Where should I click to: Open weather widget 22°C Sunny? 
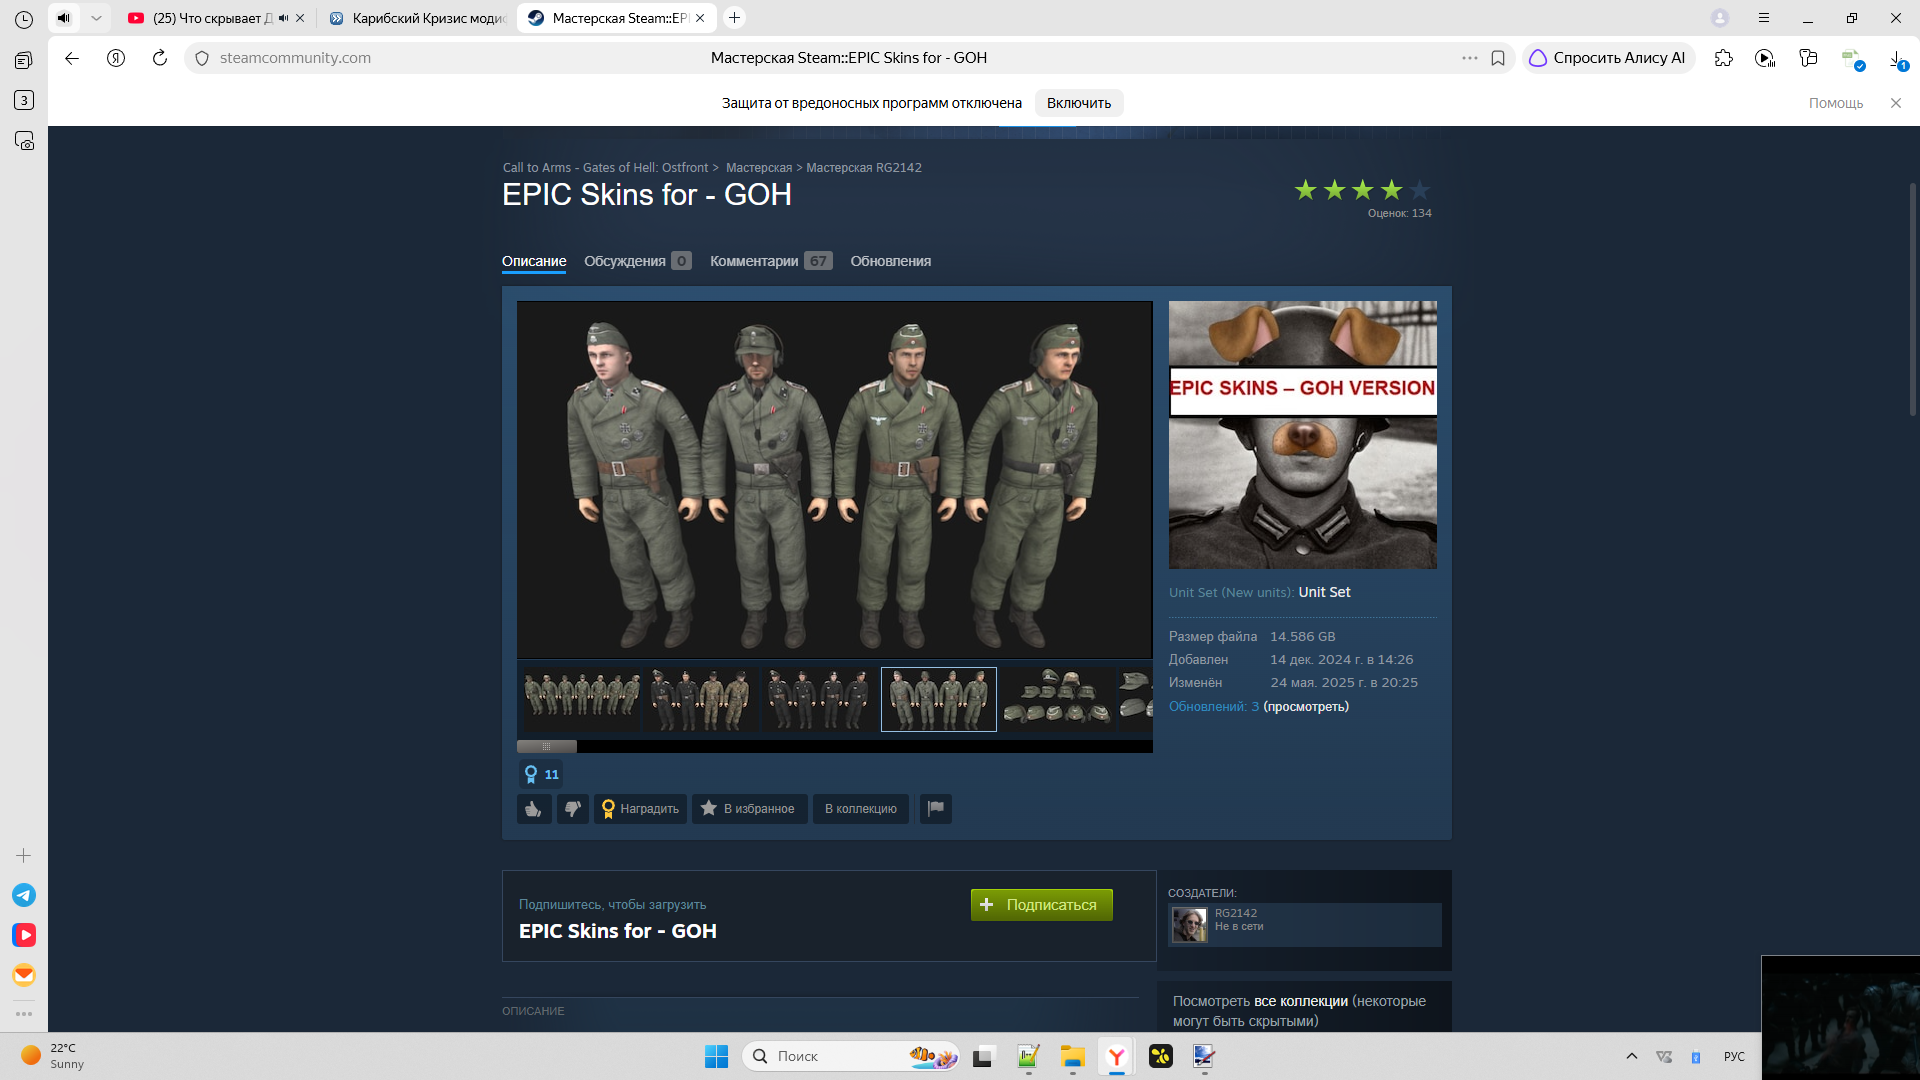click(52, 1056)
